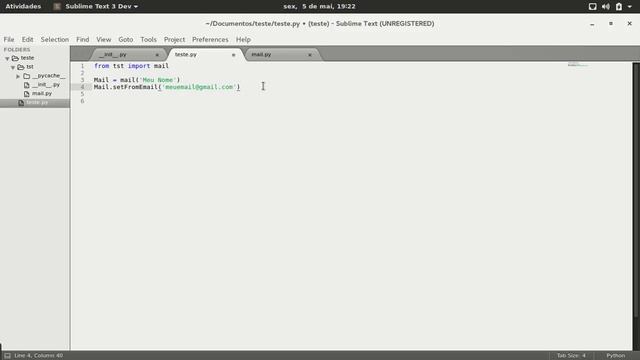Screen dimensions: 640x360
Task: Open the View menu
Action: click(104, 40)
